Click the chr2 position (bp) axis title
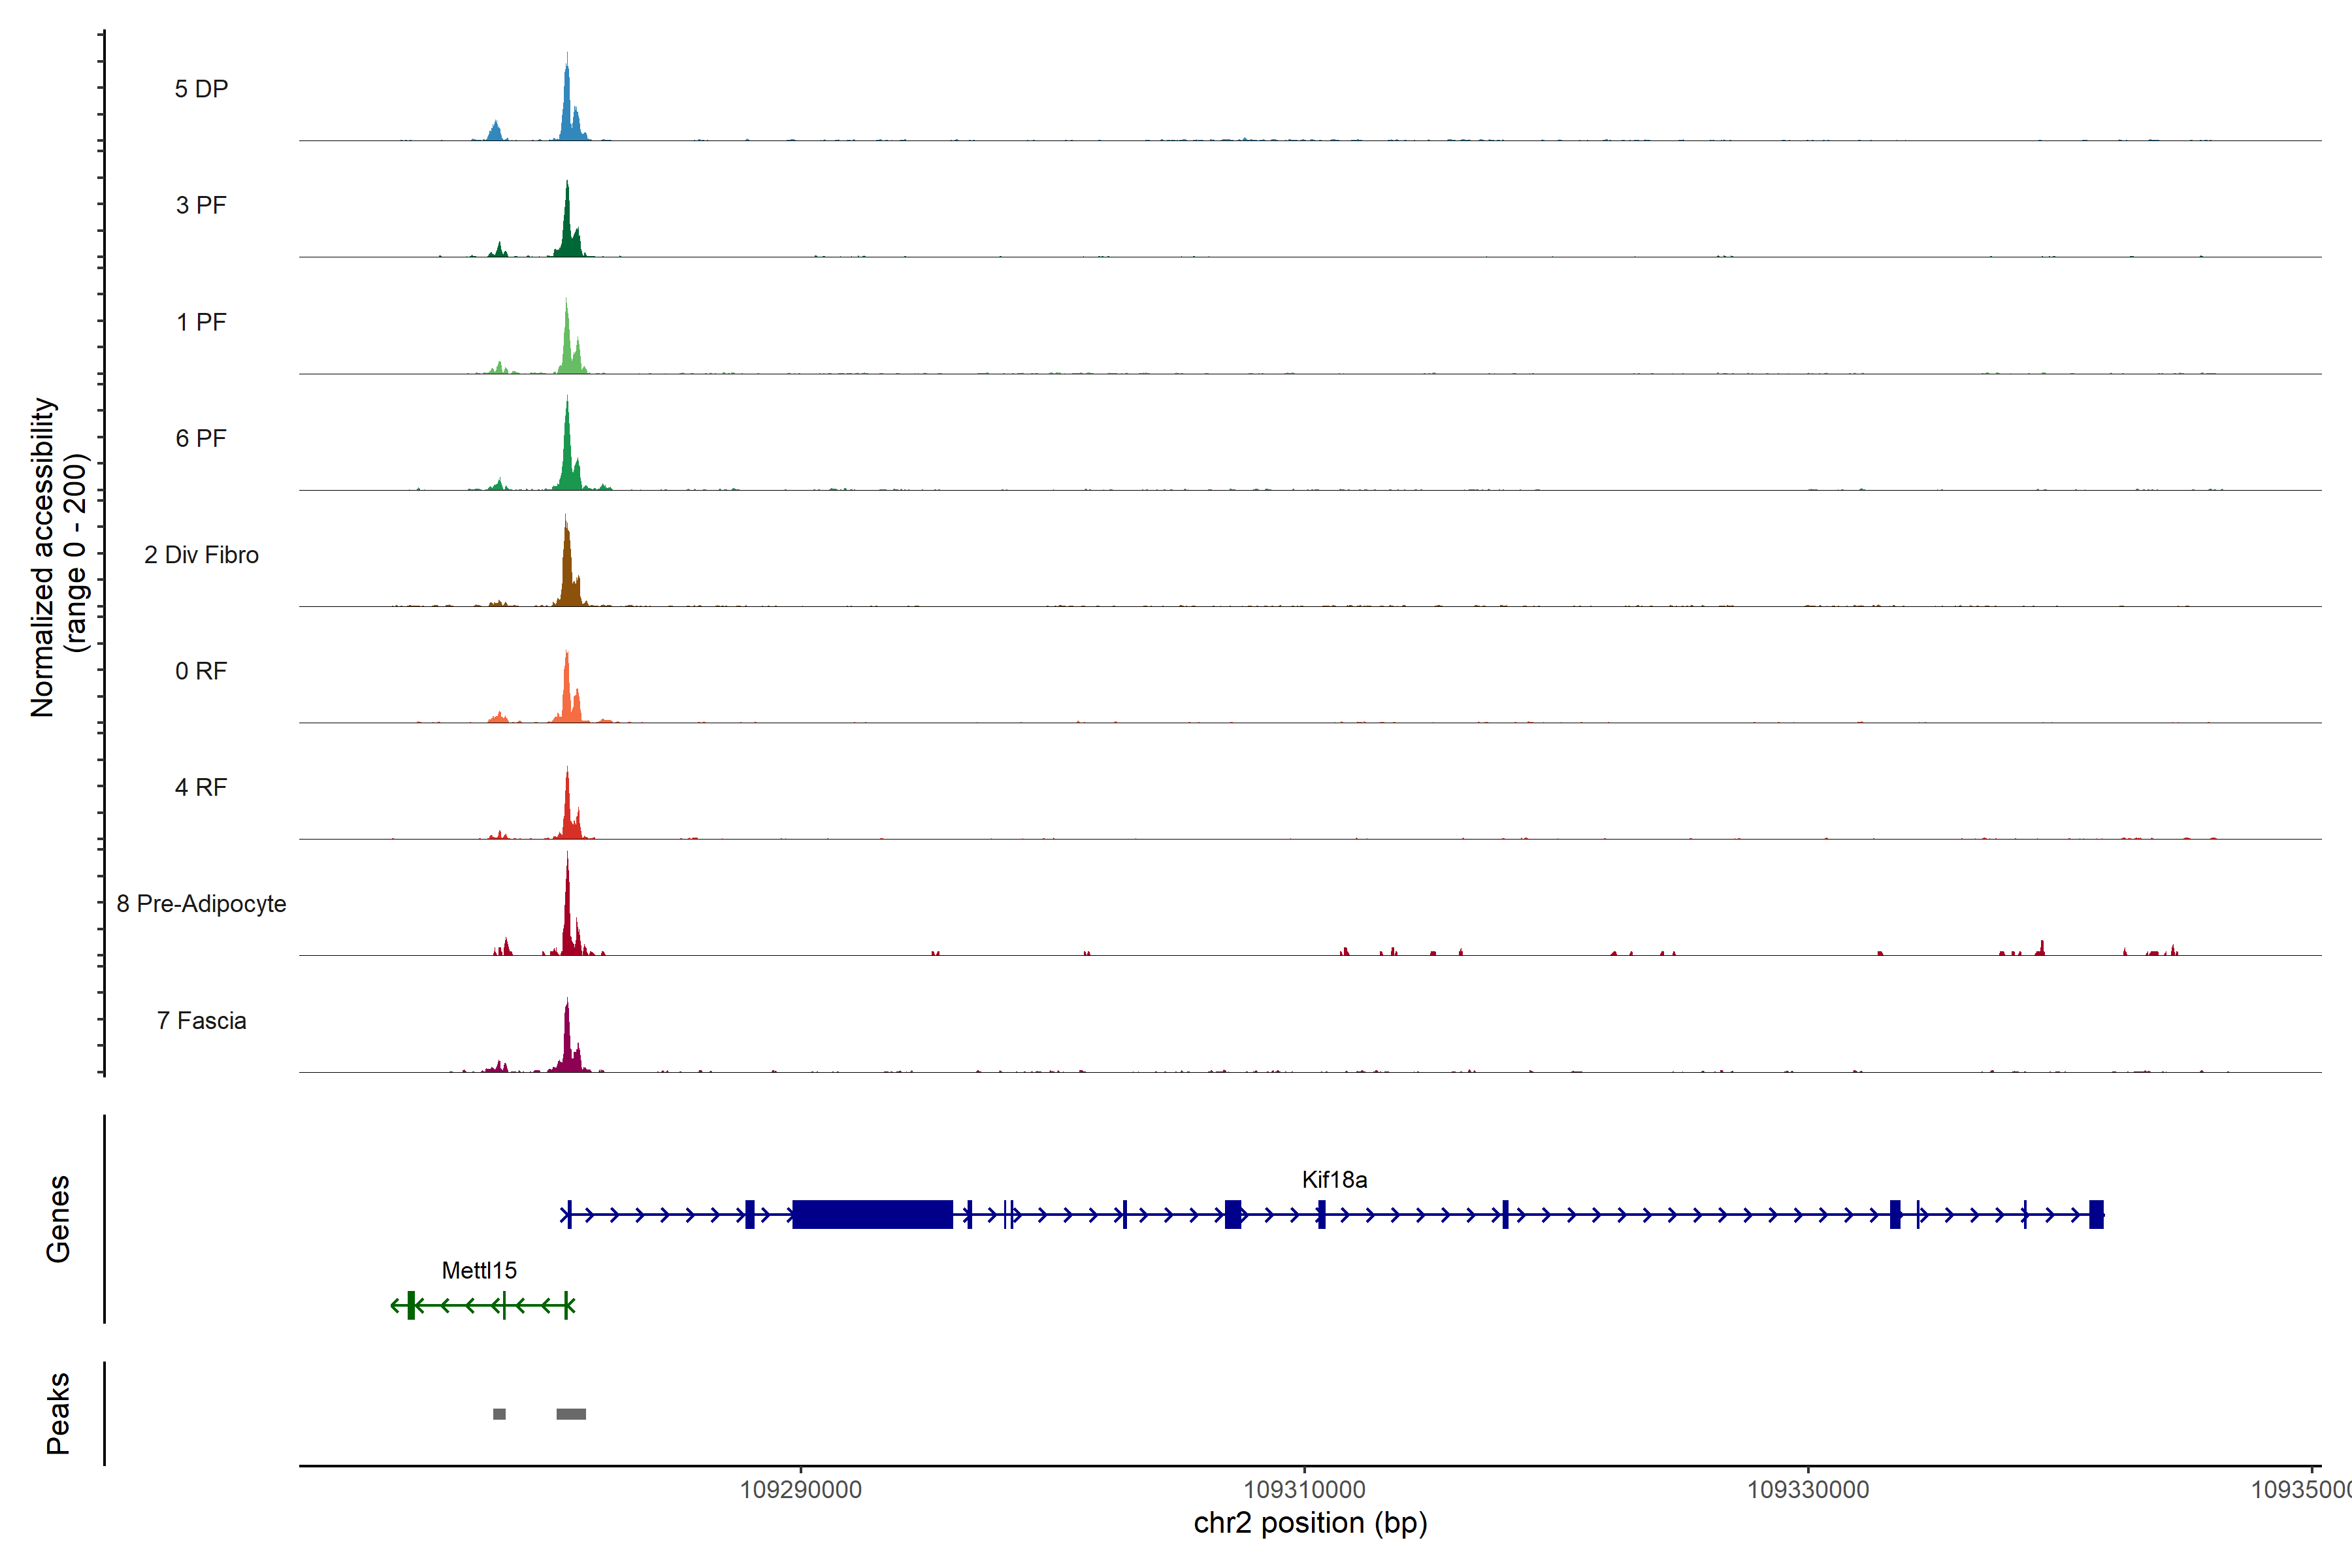The image size is (2352, 1568). [1310, 1523]
